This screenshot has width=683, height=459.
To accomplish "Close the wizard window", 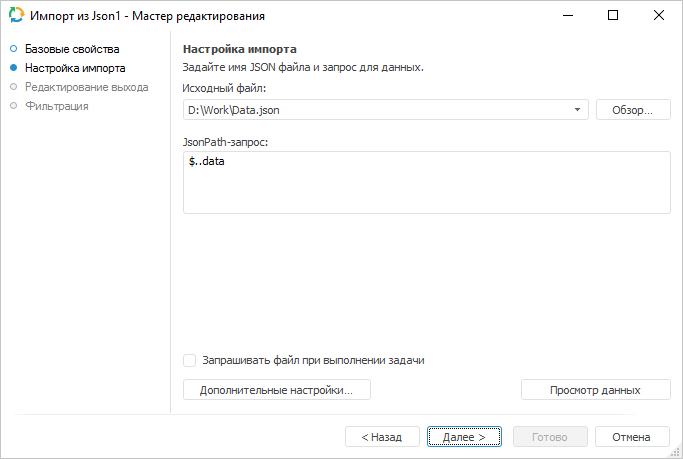I will point(658,16).
